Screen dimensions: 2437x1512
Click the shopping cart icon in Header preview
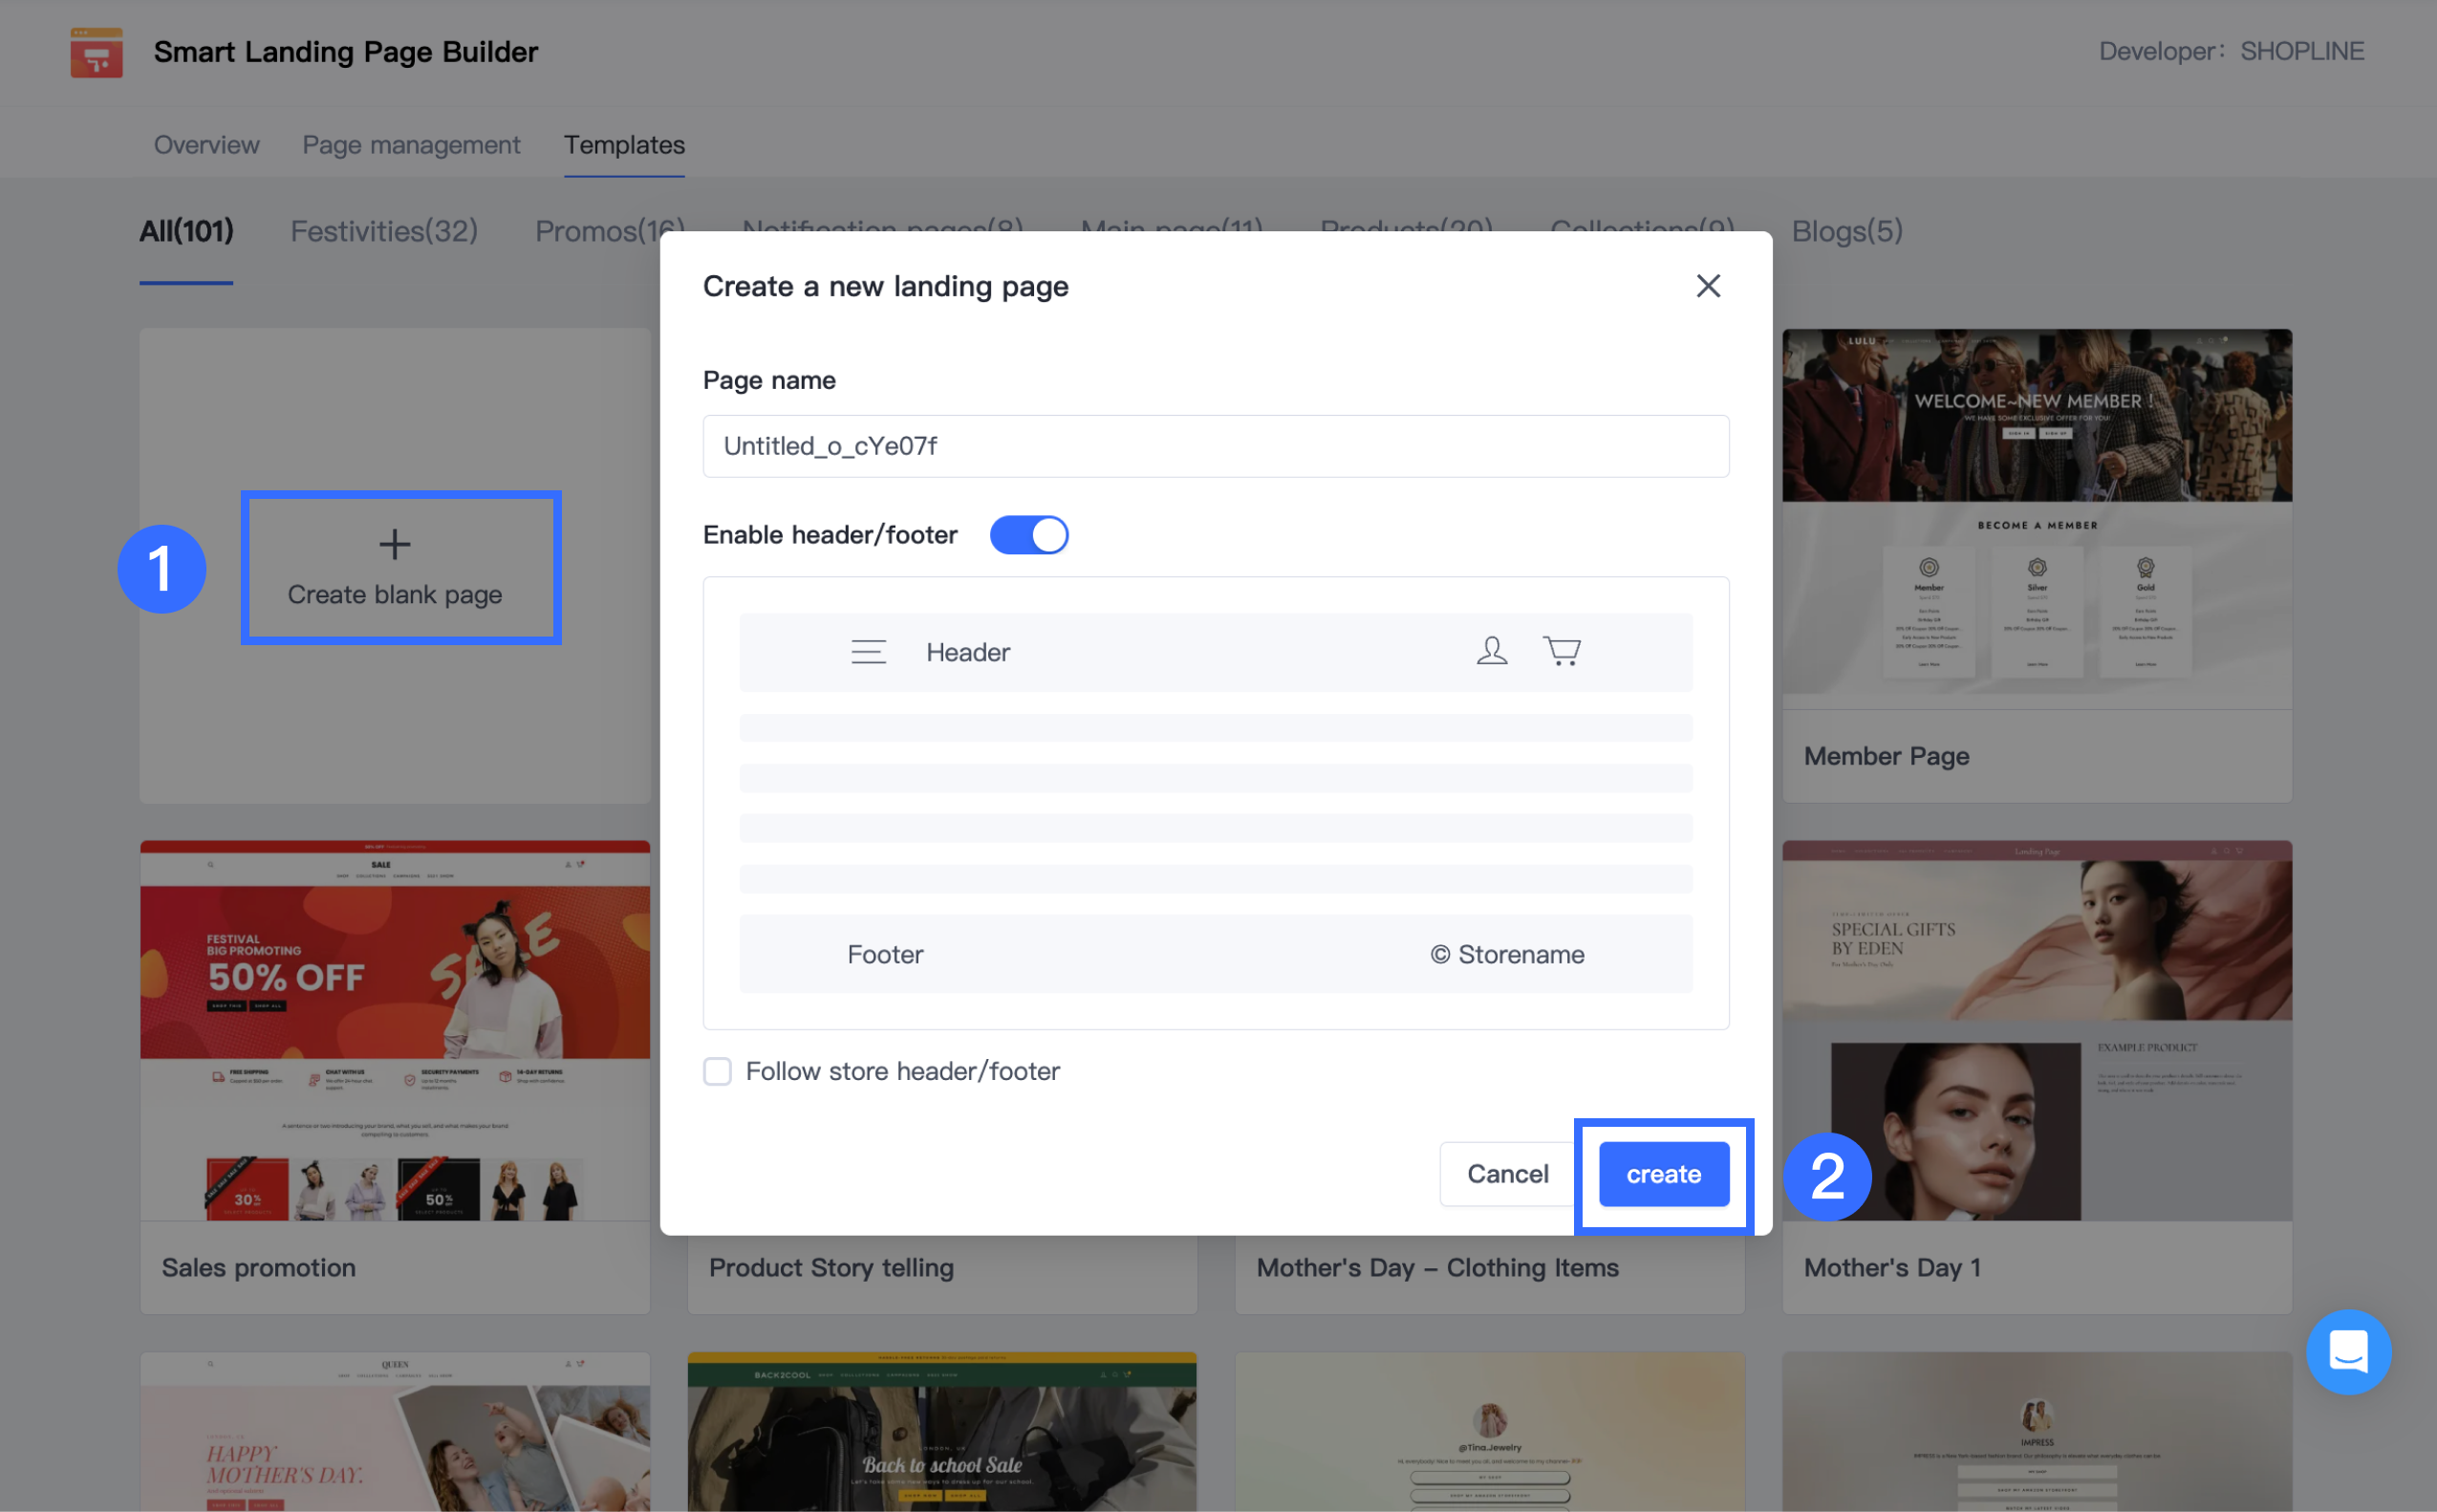tap(1561, 651)
